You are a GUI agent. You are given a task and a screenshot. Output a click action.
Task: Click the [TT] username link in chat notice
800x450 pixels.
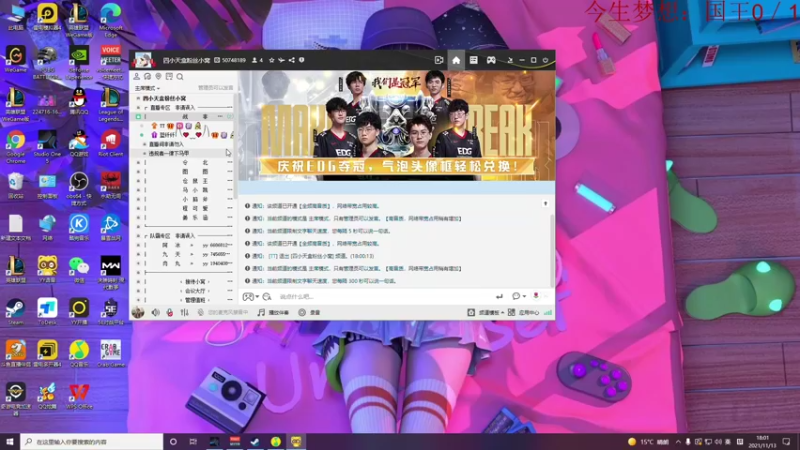[x=272, y=256]
